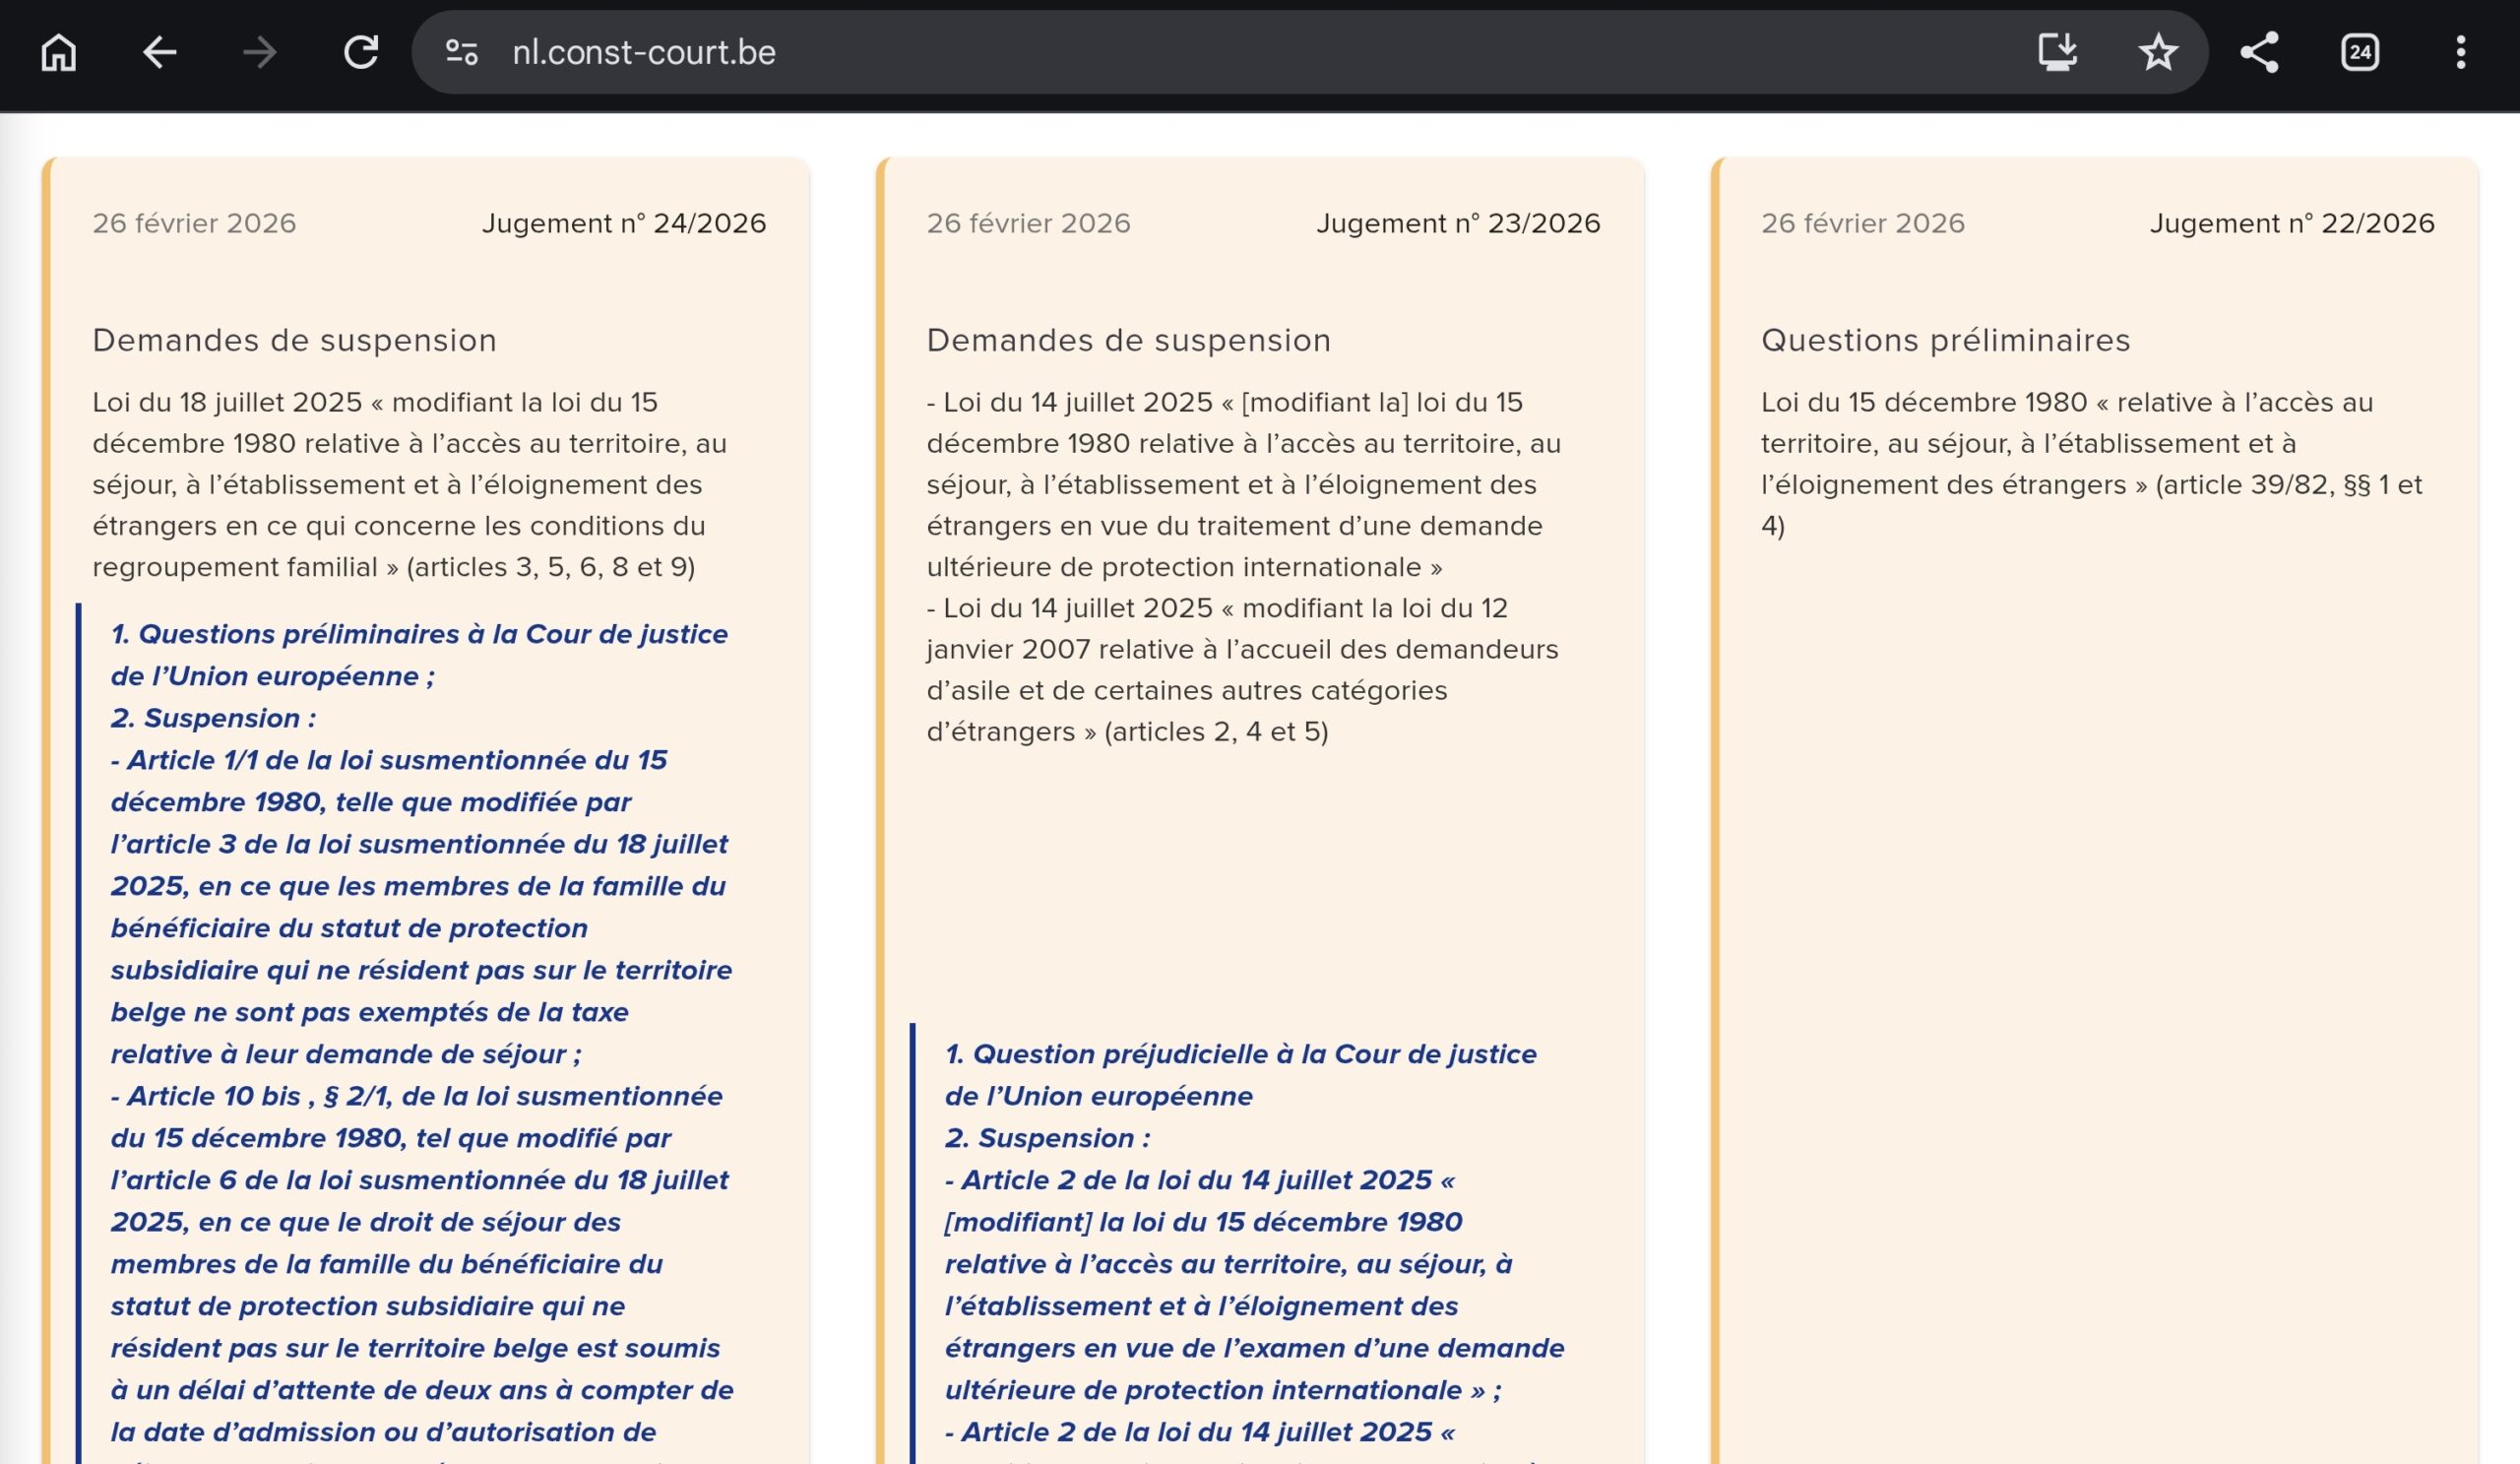This screenshot has height=1464, width=2520.
Task: Open Jugement n° 23/2026
Action: [1458, 223]
